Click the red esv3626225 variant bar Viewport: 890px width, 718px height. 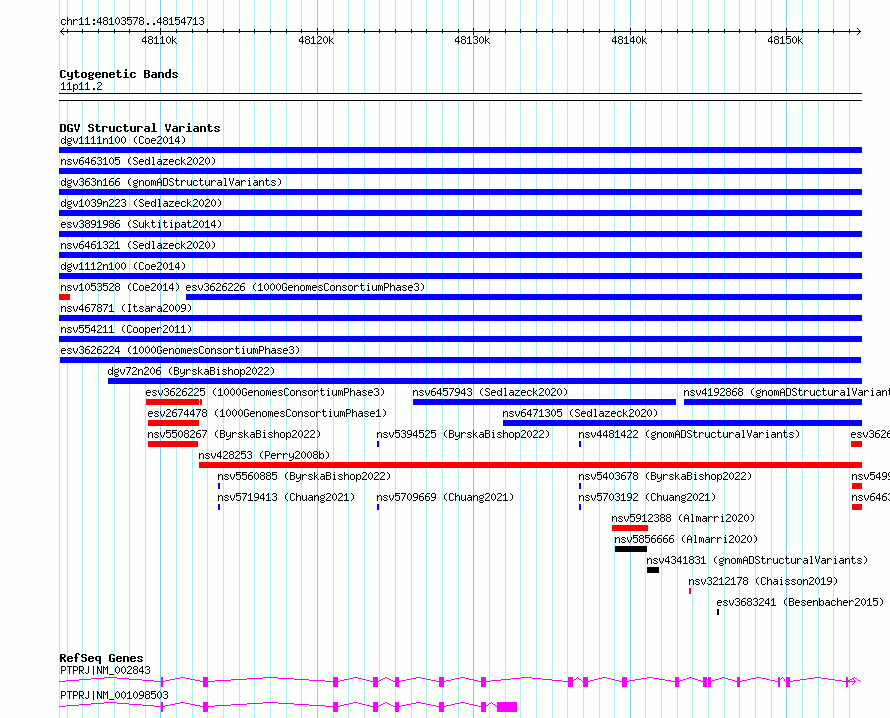click(174, 402)
